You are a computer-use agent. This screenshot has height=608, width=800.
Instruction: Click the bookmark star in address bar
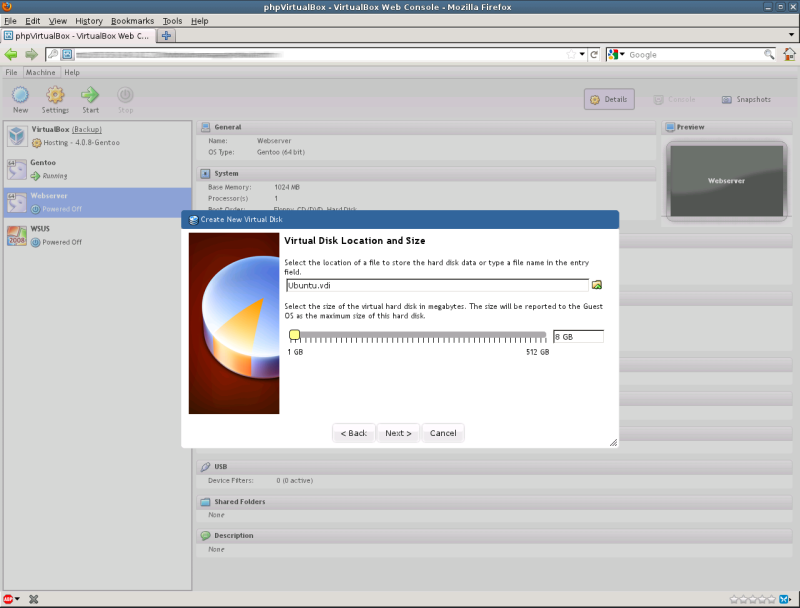(571, 55)
